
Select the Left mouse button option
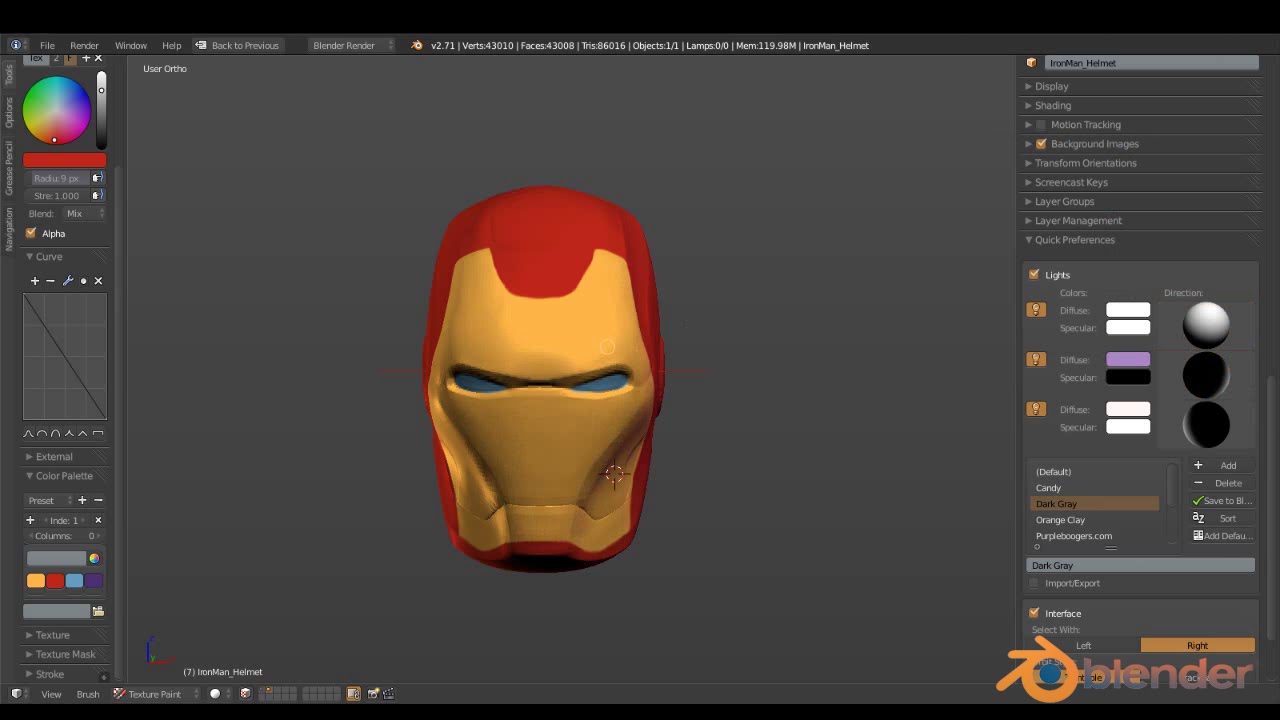[x=1084, y=645]
